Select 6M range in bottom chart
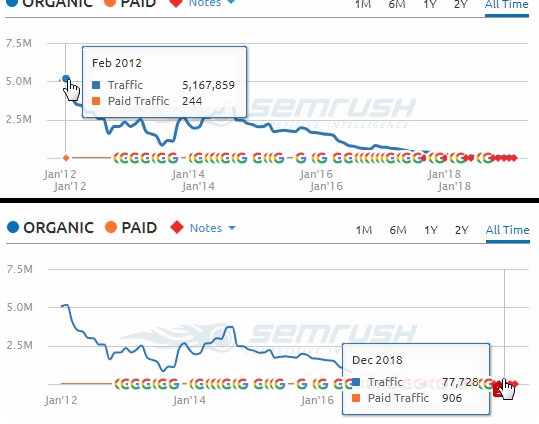Image resolution: width=539 pixels, height=424 pixels. point(398,230)
